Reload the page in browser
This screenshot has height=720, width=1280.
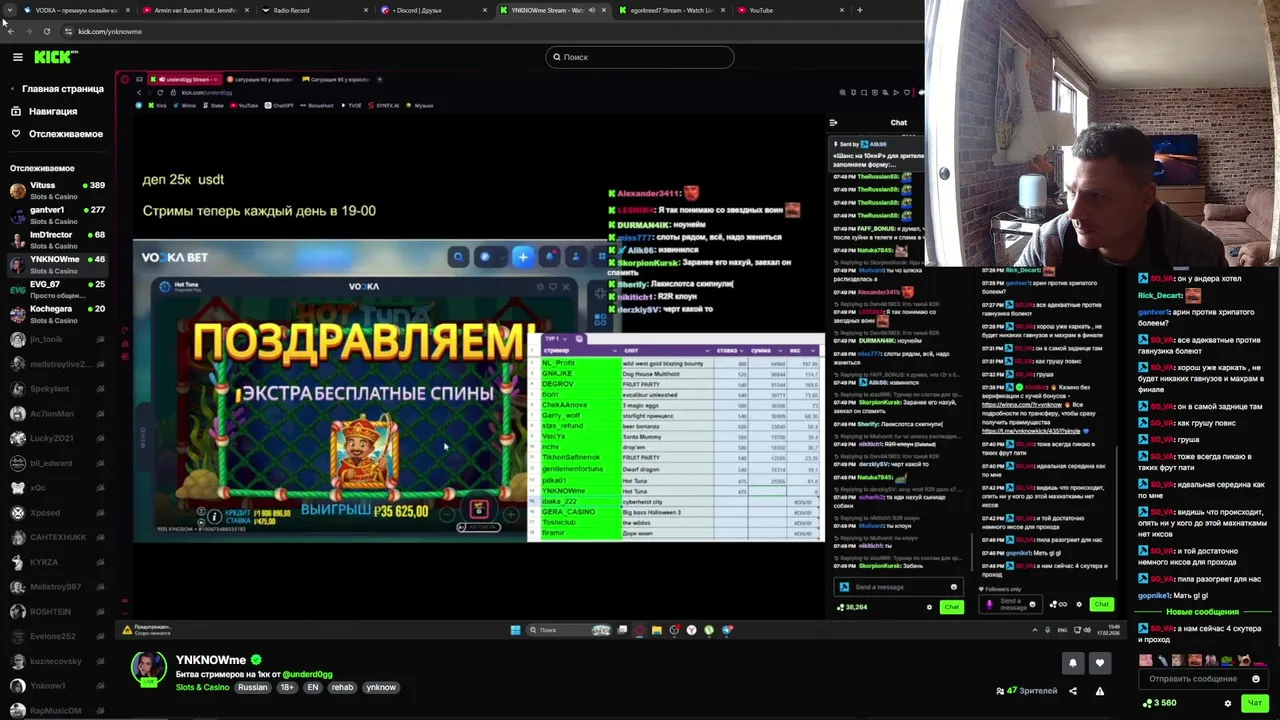point(46,31)
